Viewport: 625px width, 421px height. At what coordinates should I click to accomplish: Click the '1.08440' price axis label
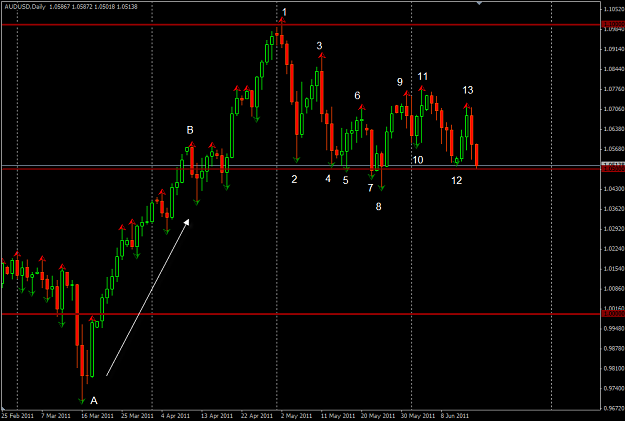click(614, 69)
